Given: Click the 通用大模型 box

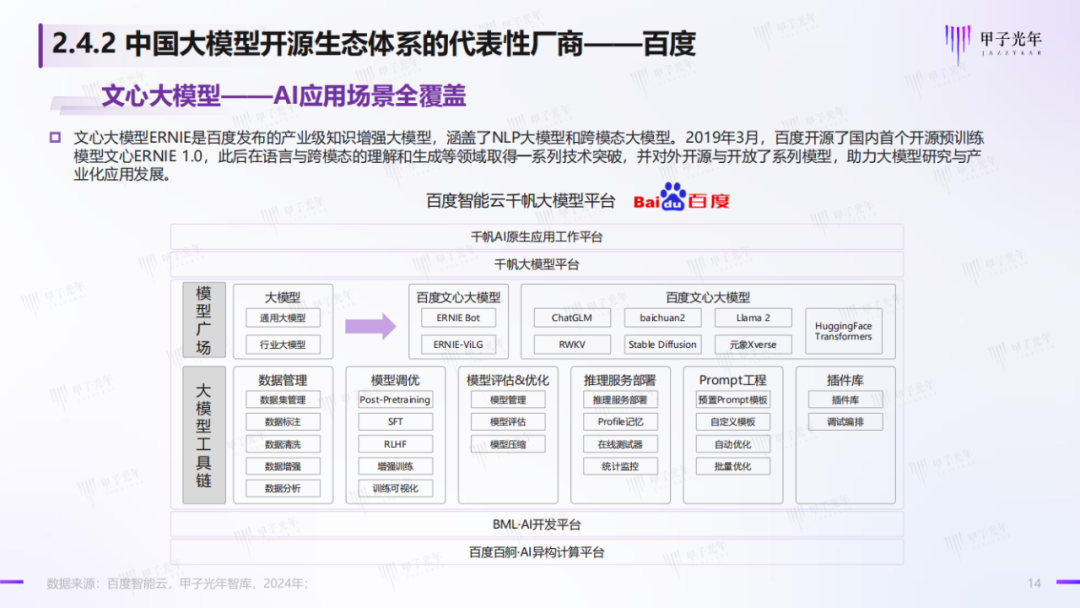Looking at the screenshot, I should (x=283, y=318).
